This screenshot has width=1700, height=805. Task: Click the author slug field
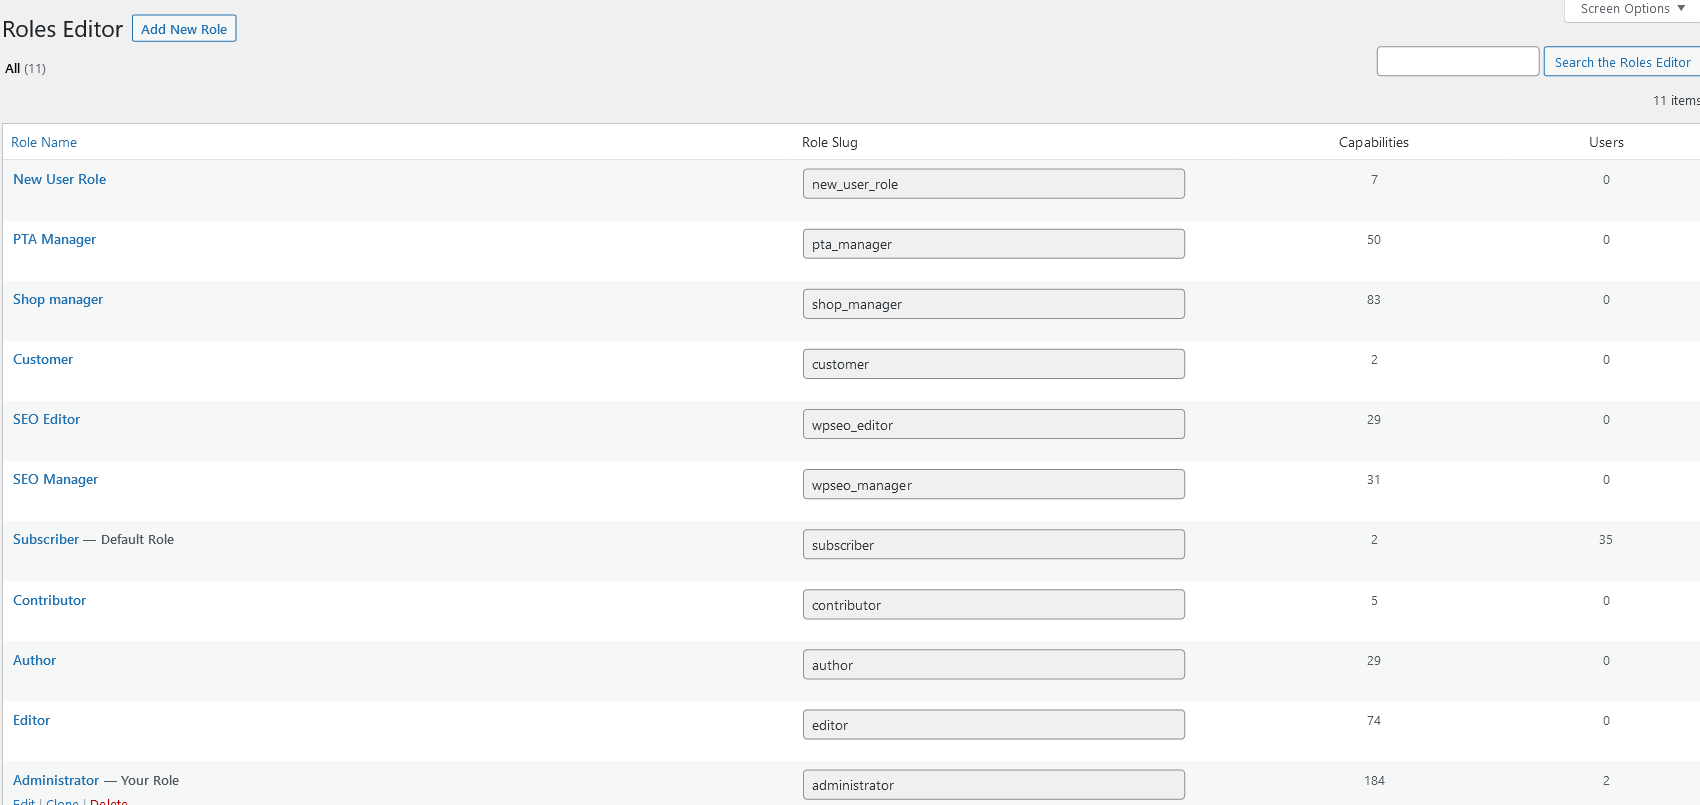tap(994, 664)
